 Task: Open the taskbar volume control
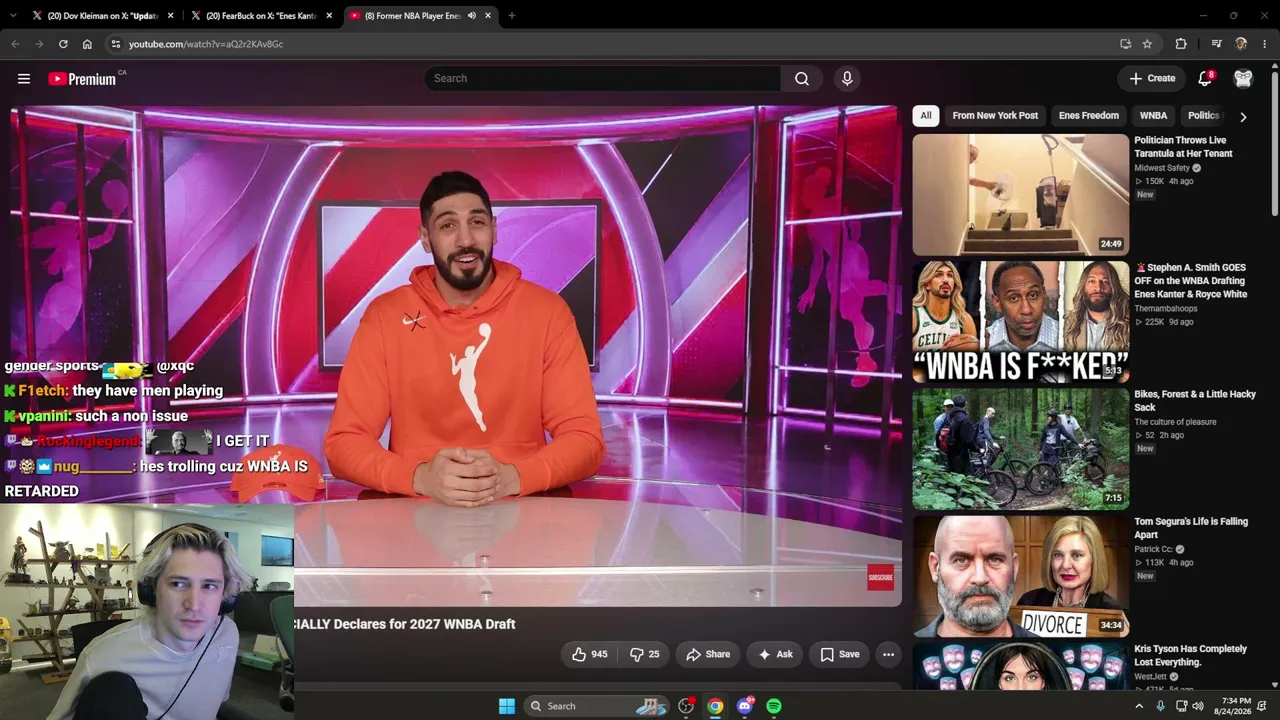pyautogui.click(x=1199, y=706)
